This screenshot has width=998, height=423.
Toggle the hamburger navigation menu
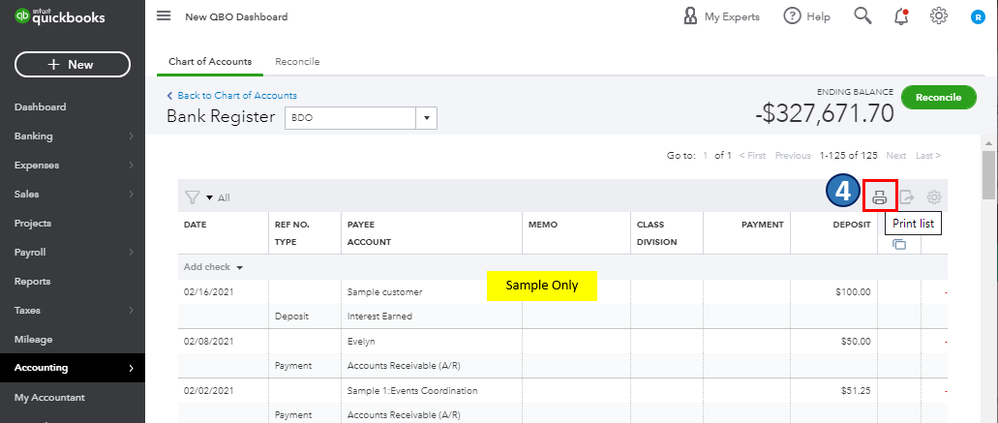(x=164, y=16)
